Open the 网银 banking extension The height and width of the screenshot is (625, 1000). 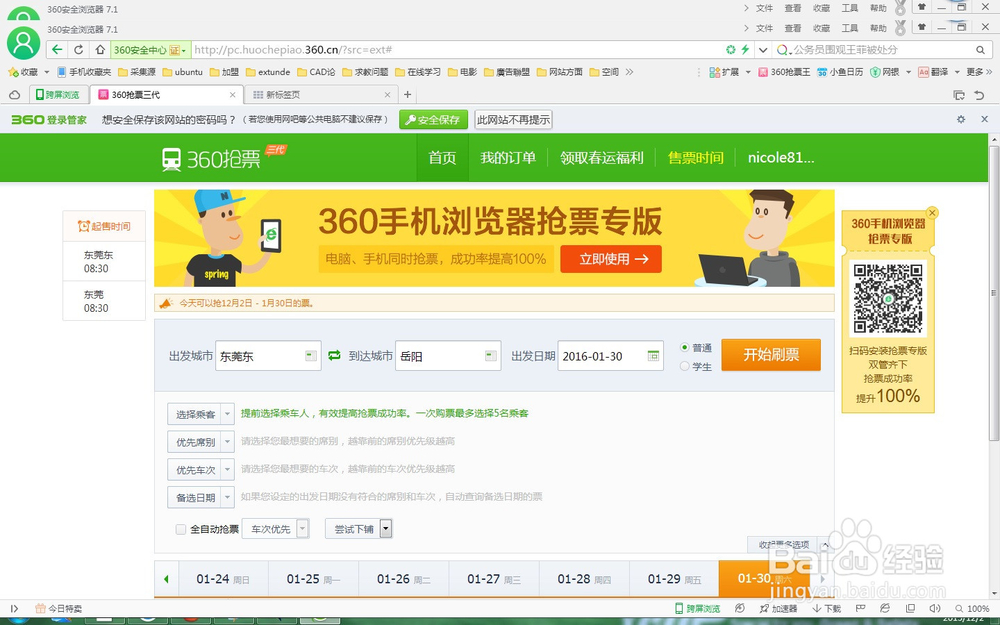pyautogui.click(x=885, y=72)
